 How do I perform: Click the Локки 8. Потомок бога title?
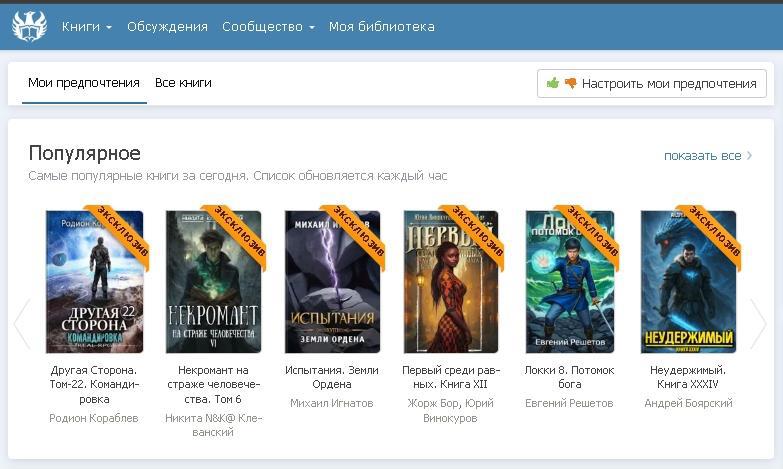(569, 377)
